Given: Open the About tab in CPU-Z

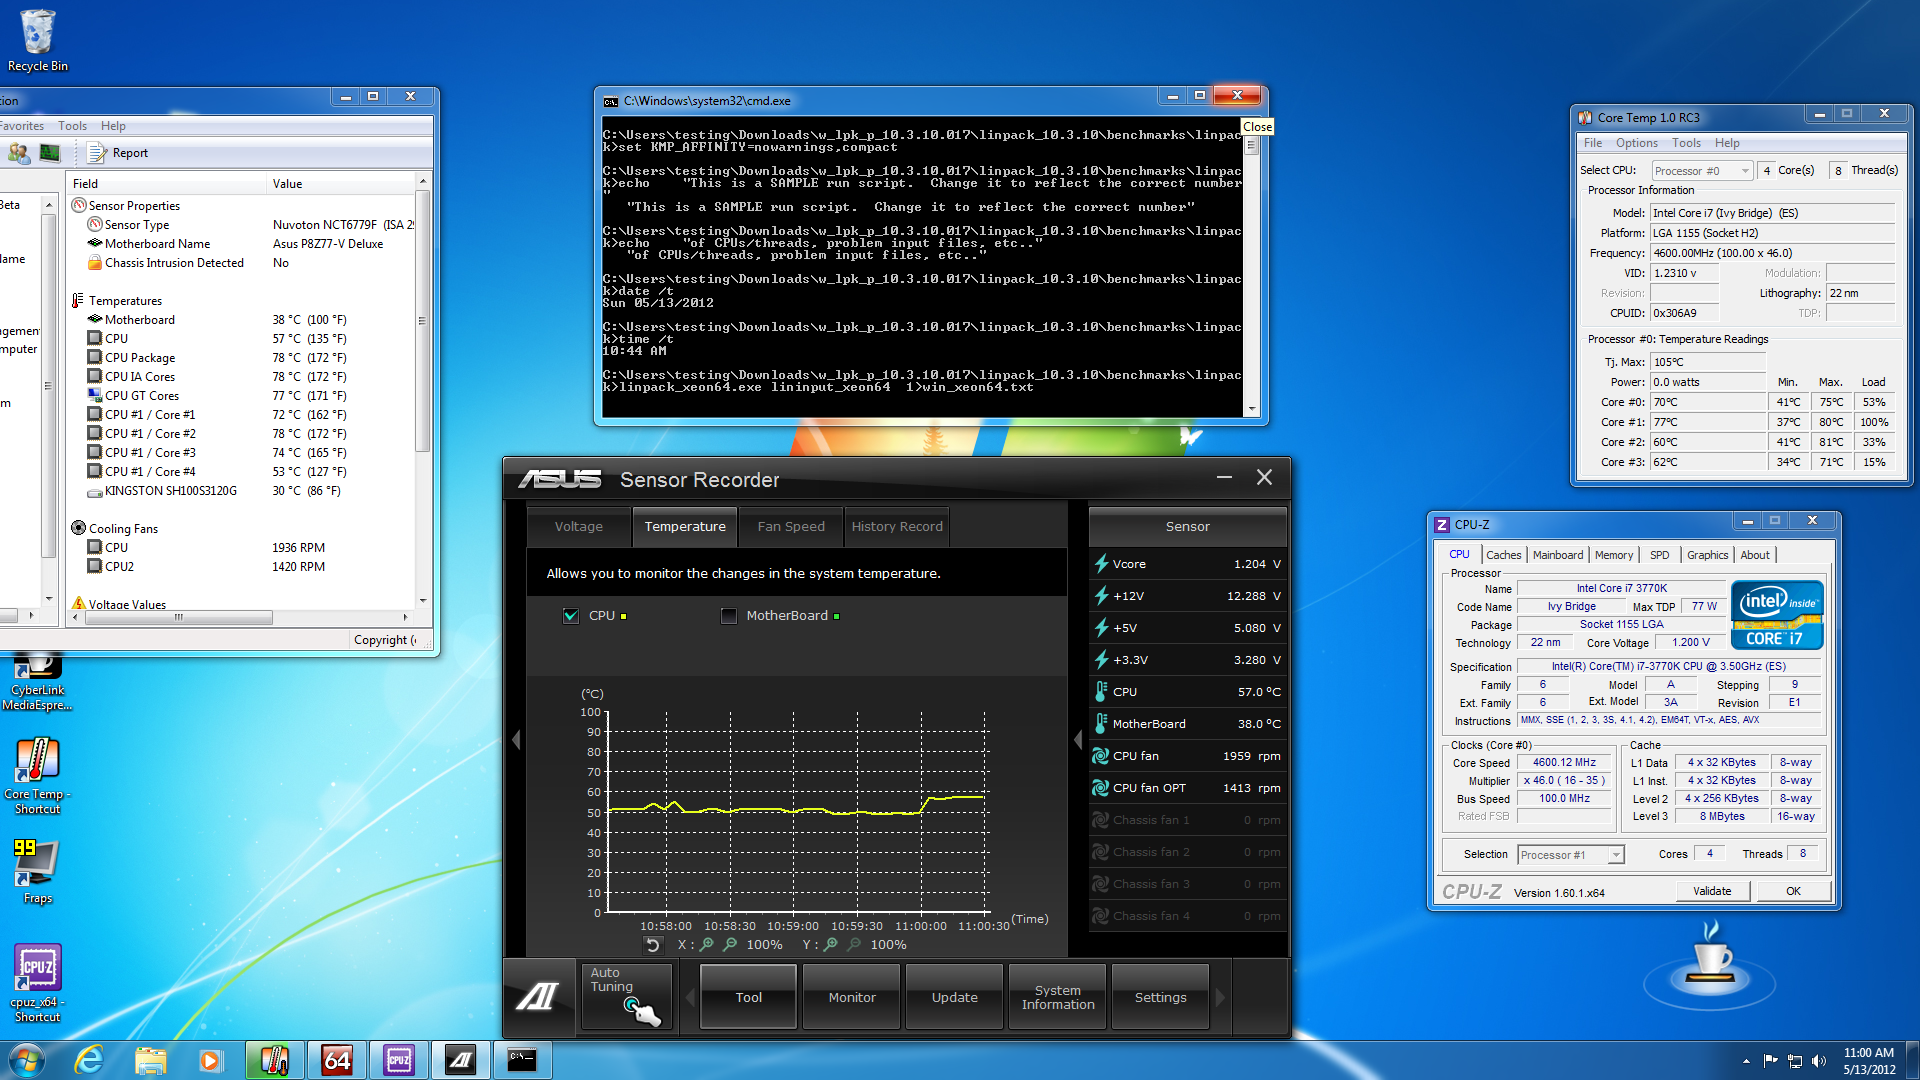Looking at the screenshot, I should click(x=1755, y=555).
